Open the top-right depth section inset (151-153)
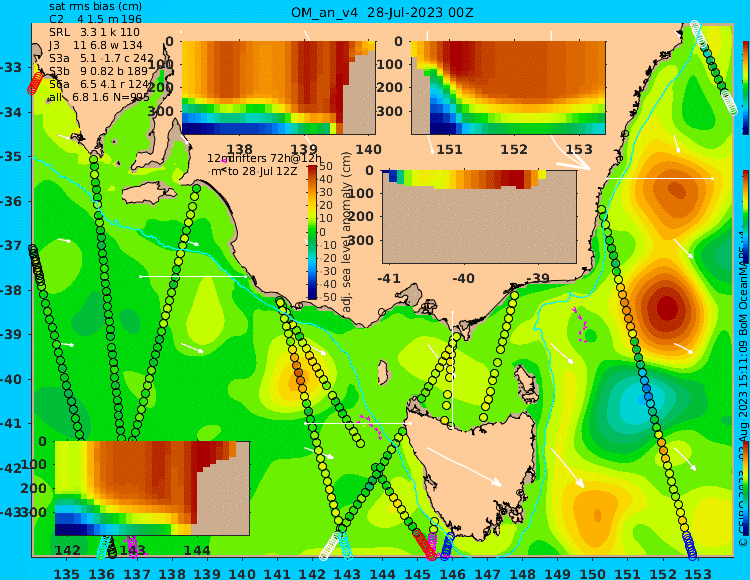The width and height of the screenshot is (750, 580). pos(508,88)
